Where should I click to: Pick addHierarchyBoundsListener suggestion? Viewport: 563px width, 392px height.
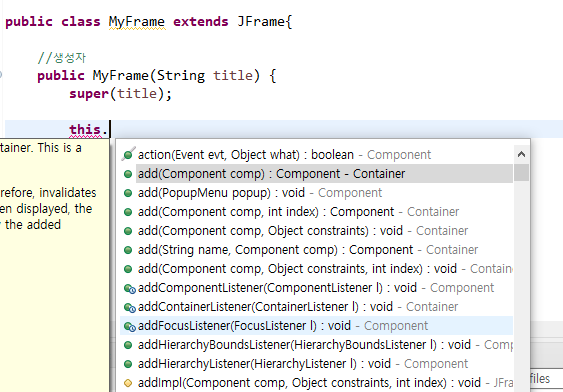pyautogui.click(x=316, y=345)
